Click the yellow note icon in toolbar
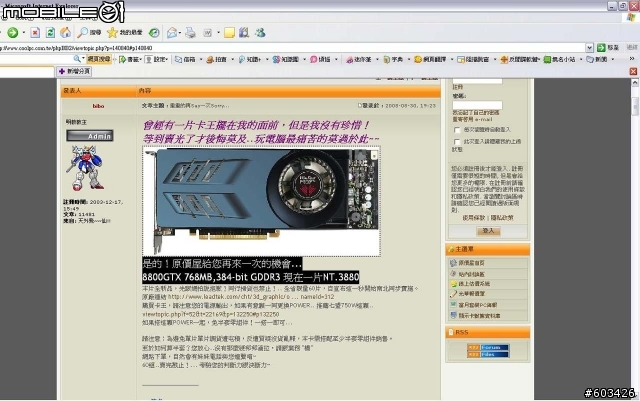This screenshot has height=401, width=640. (x=229, y=33)
